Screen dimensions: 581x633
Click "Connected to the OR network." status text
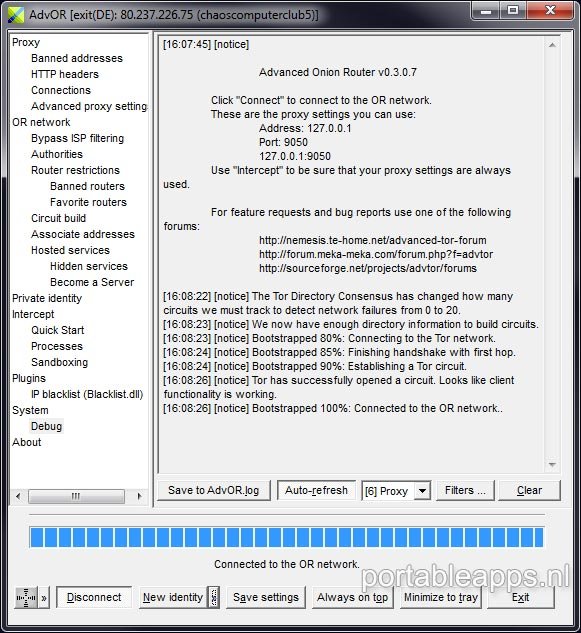pos(287,564)
